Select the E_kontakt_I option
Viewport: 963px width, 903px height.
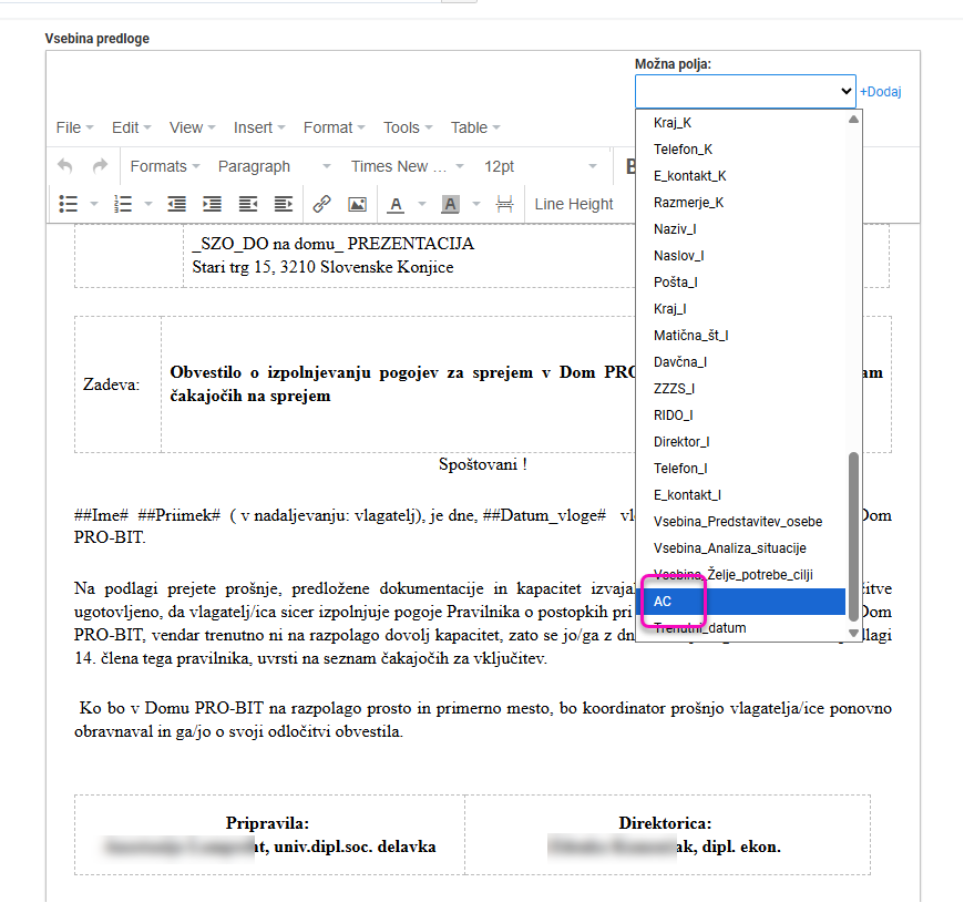tap(741, 495)
